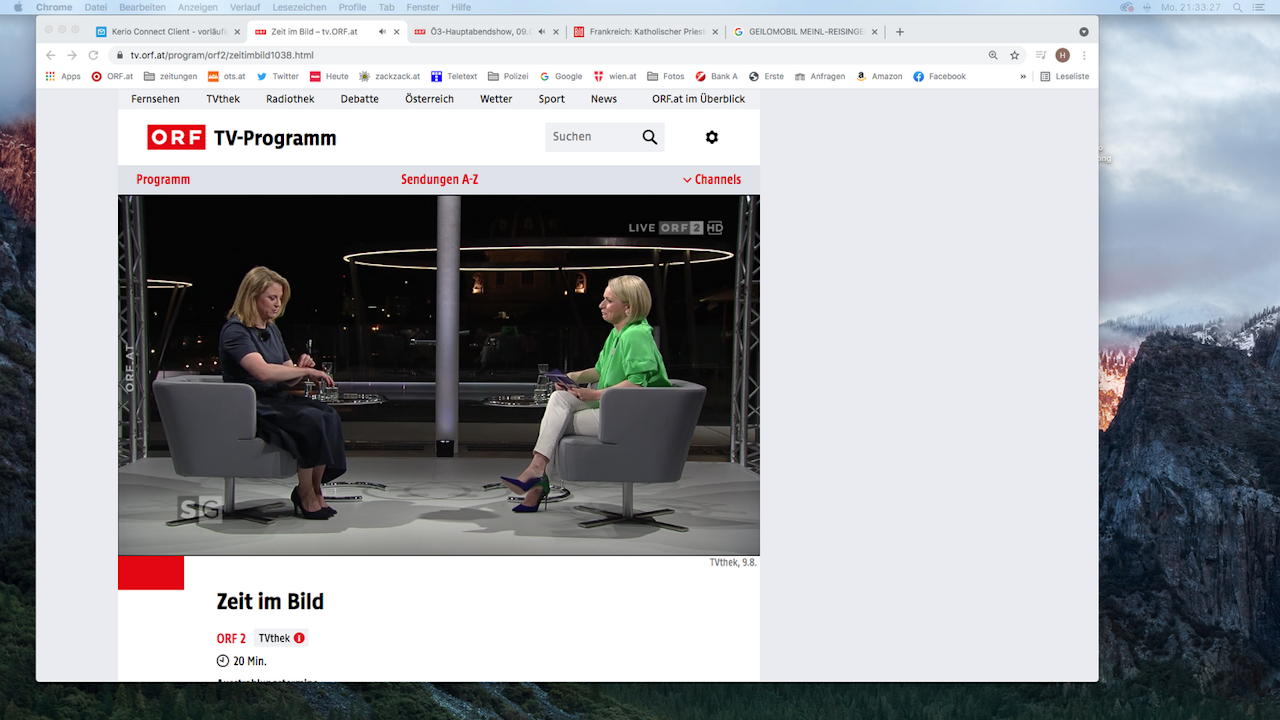
Task: Open the Leseliste reading list
Action: coord(1064,76)
